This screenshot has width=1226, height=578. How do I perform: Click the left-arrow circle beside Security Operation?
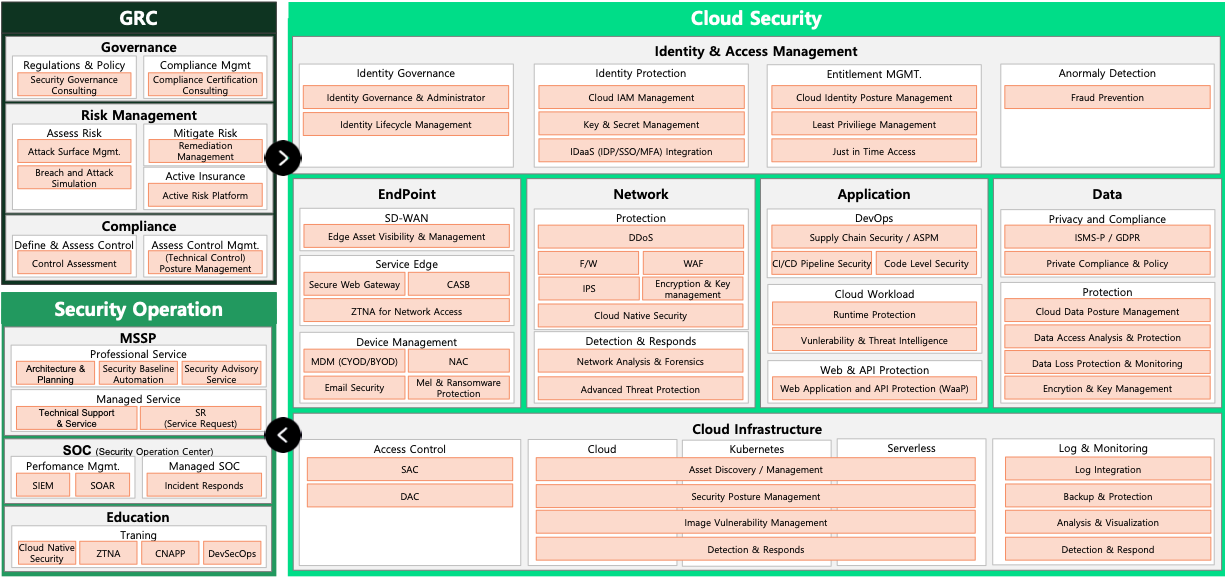(283, 435)
